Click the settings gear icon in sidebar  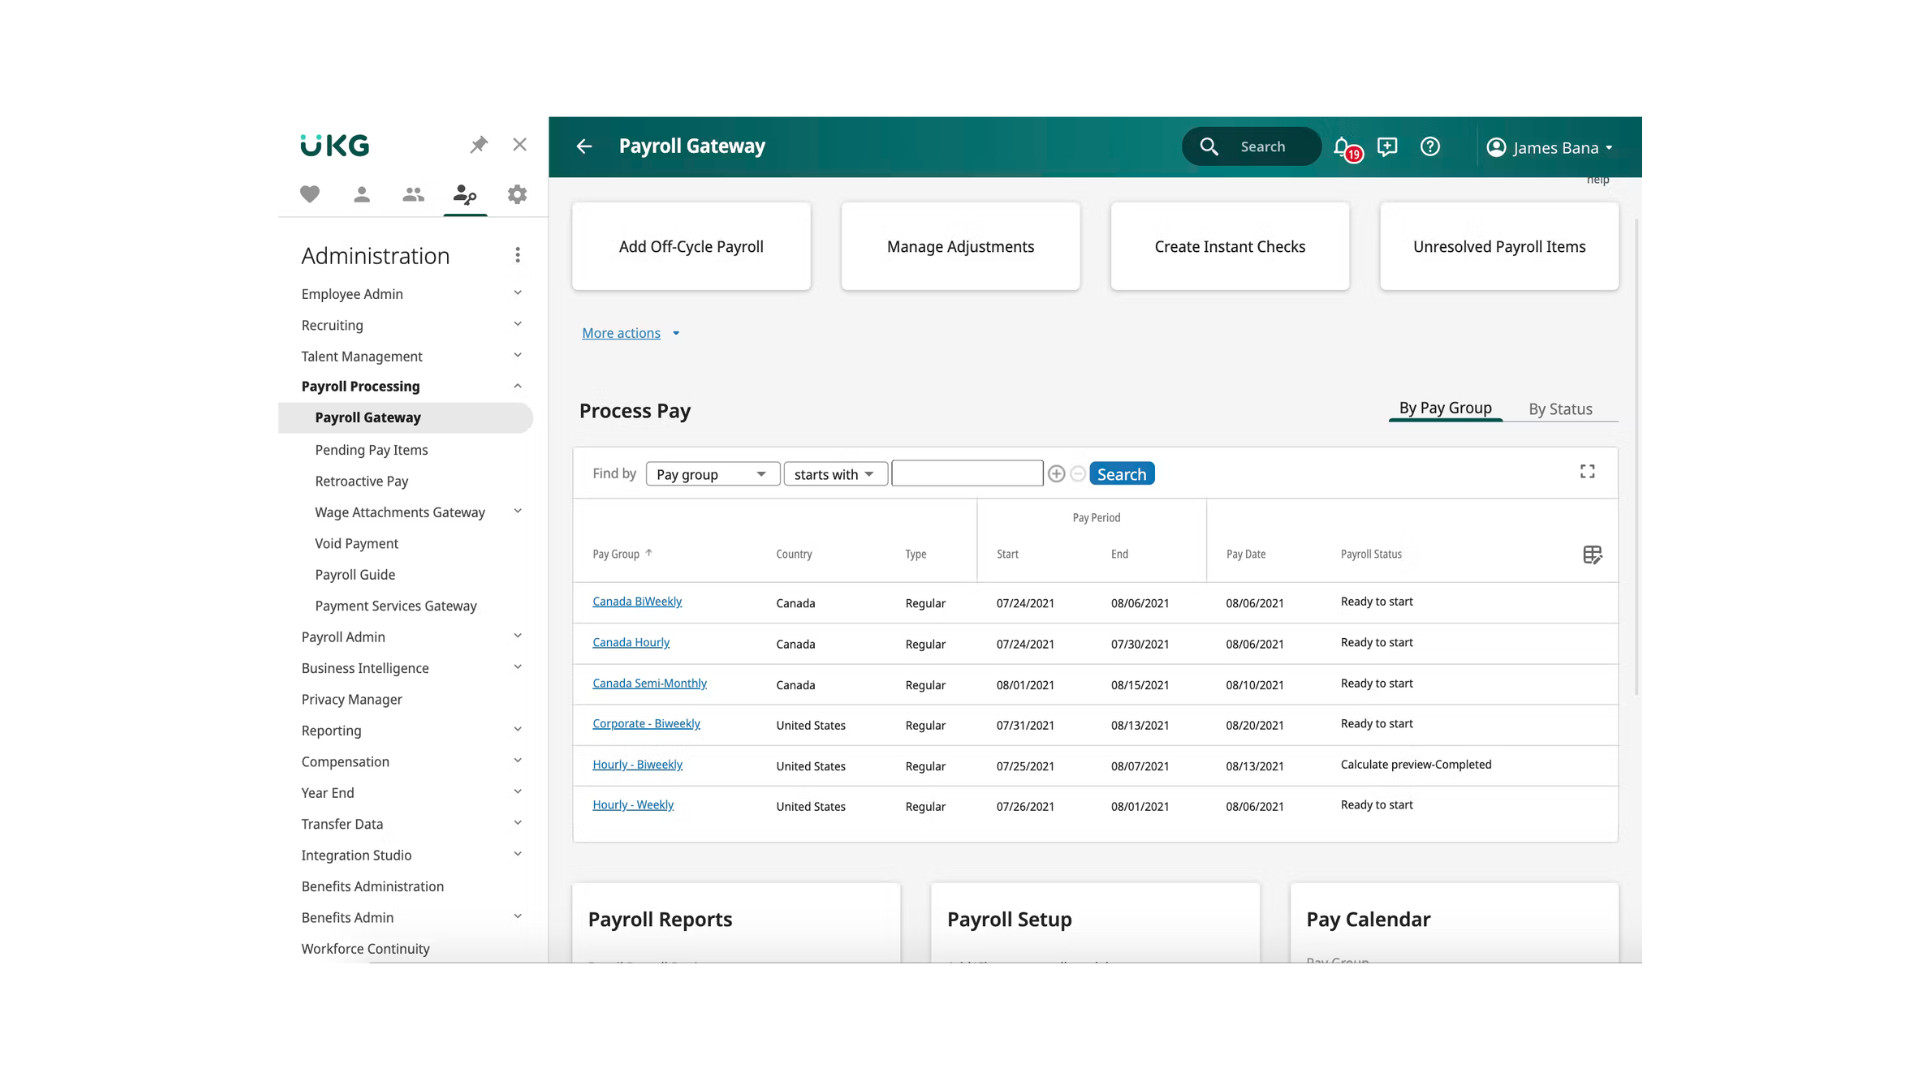click(517, 194)
